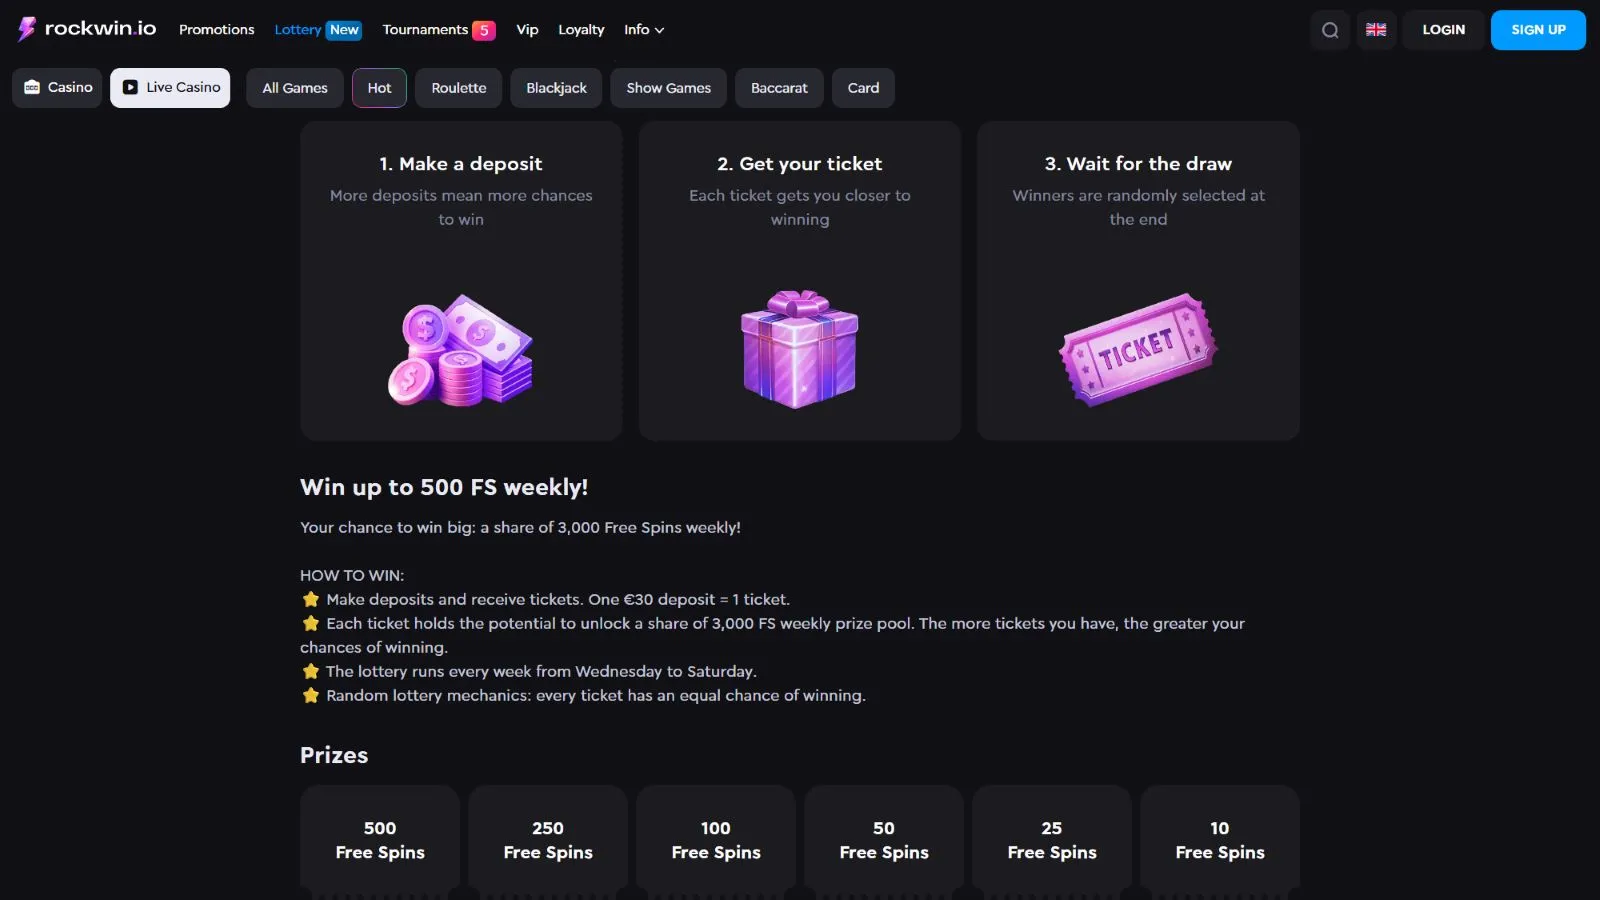This screenshot has height=900, width=1600.
Task: Select the Roulette category tab
Action: [459, 88]
